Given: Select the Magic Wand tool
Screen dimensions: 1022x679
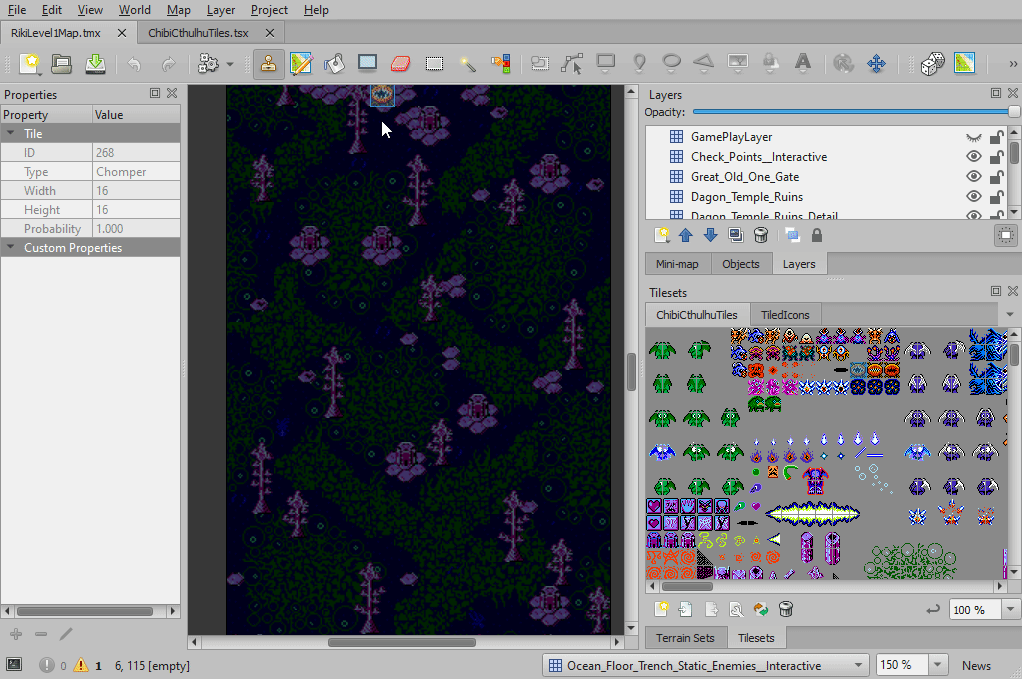Looking at the screenshot, I should coord(467,64).
